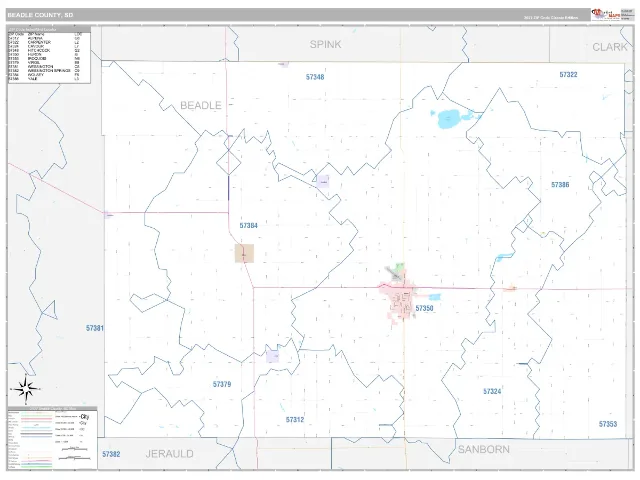
Task: Click the large blue lake
Action: tap(449, 119)
